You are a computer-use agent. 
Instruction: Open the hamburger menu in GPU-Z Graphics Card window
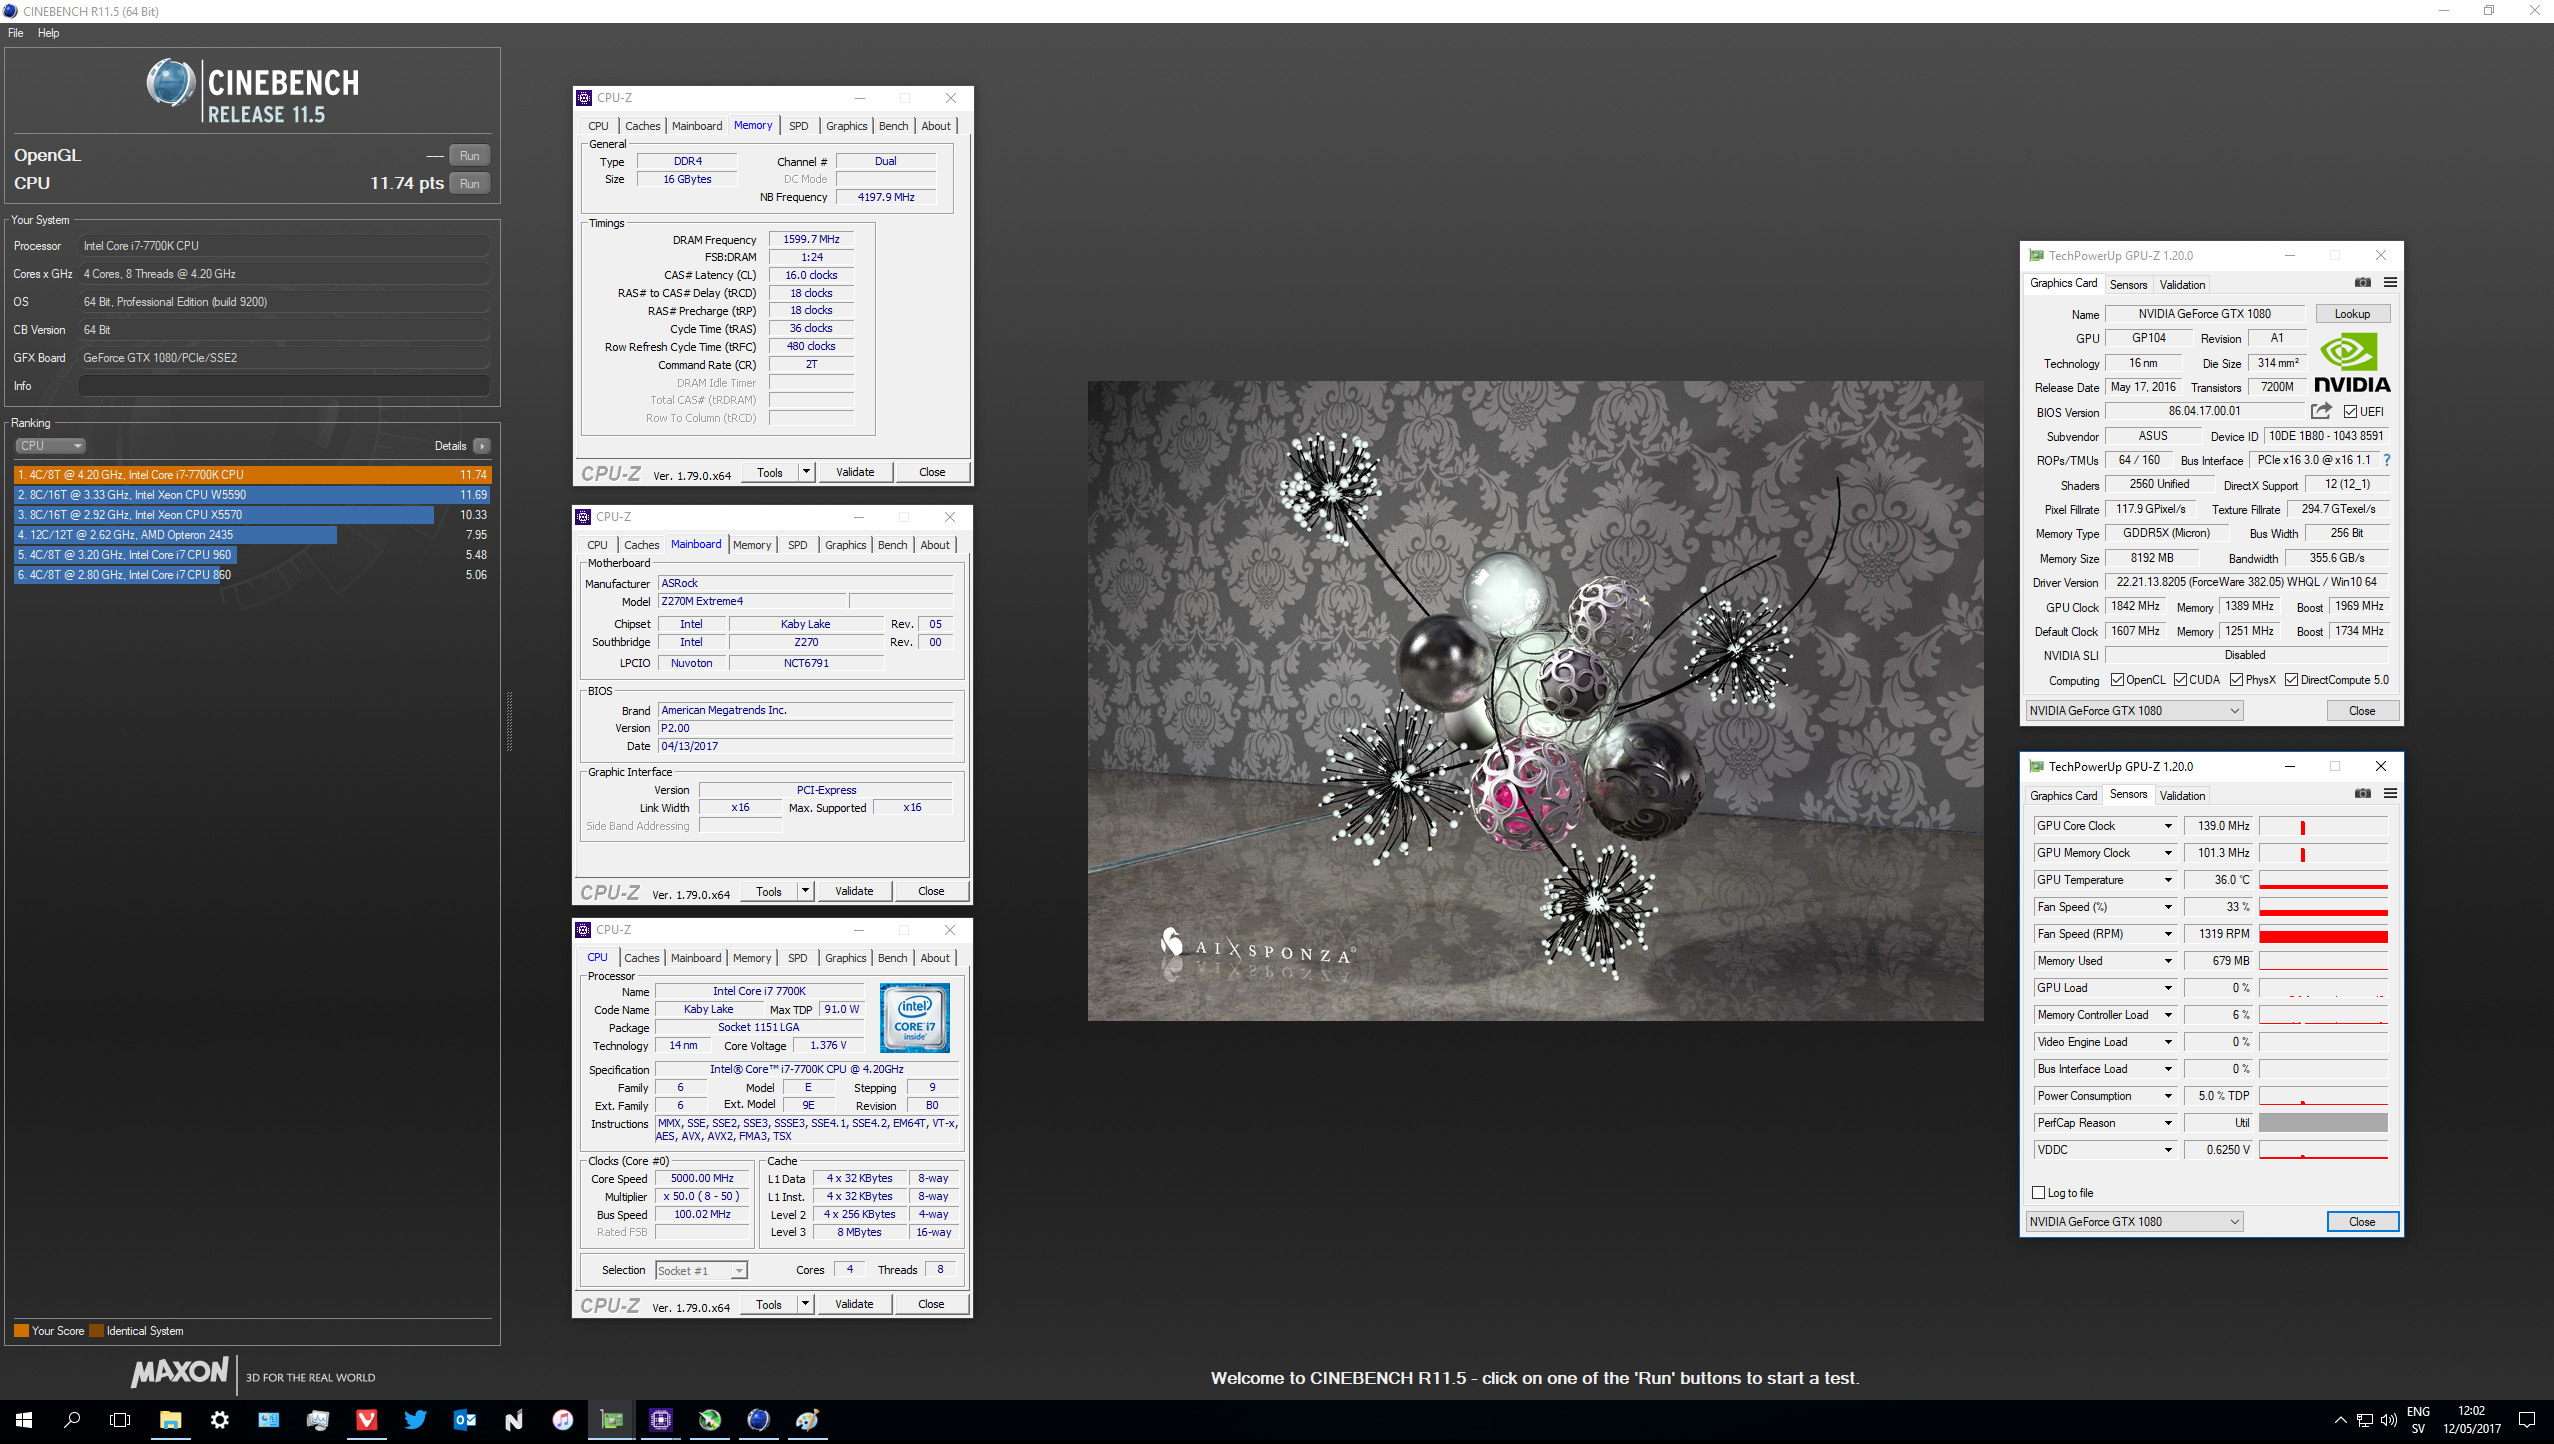click(2390, 283)
